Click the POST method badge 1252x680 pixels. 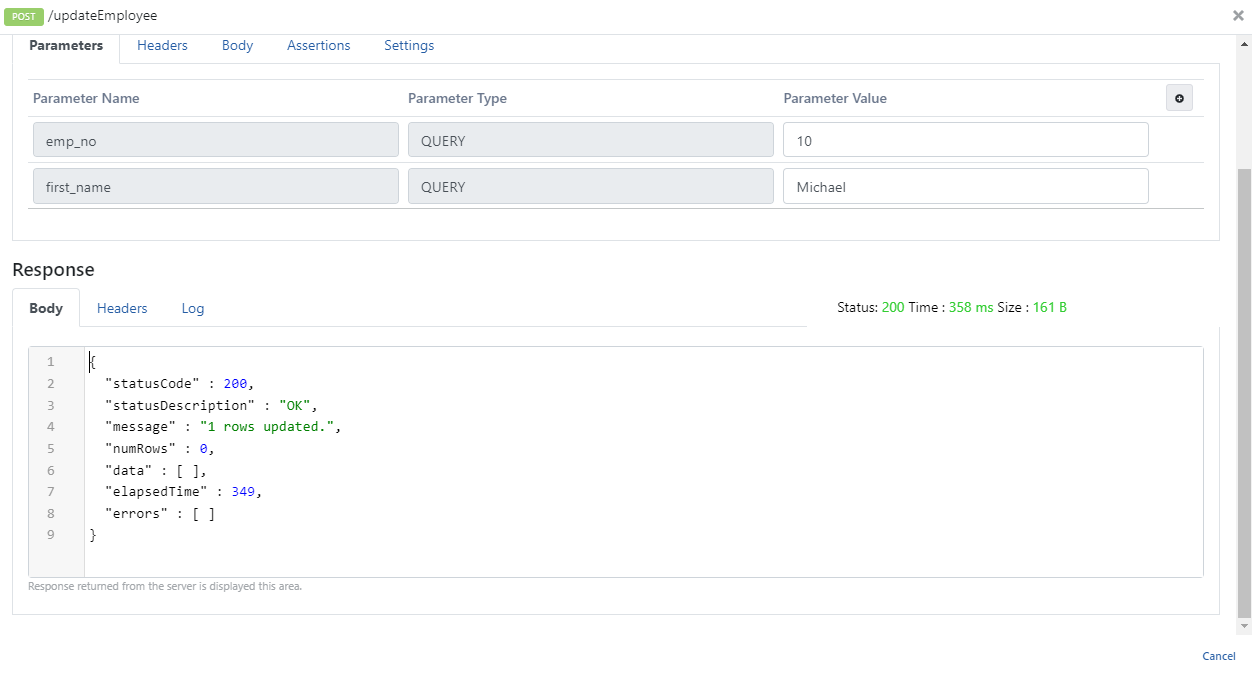(x=24, y=16)
